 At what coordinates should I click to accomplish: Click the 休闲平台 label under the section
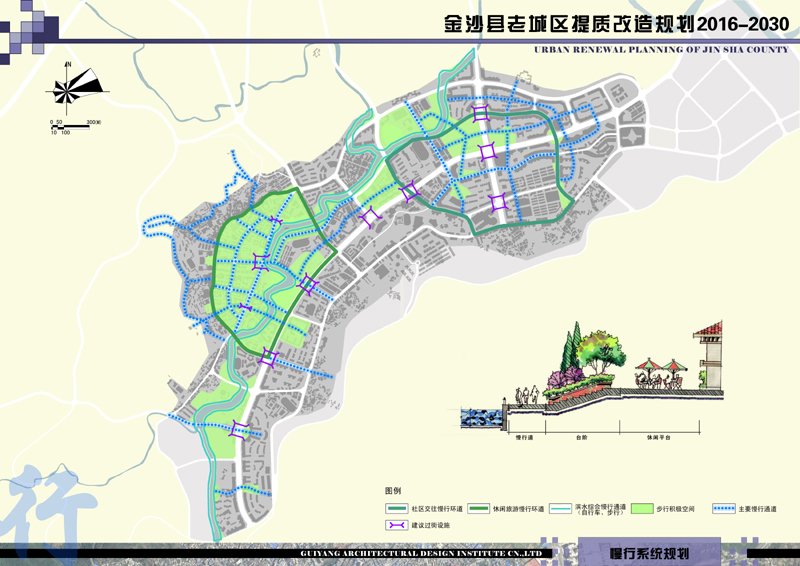657,437
